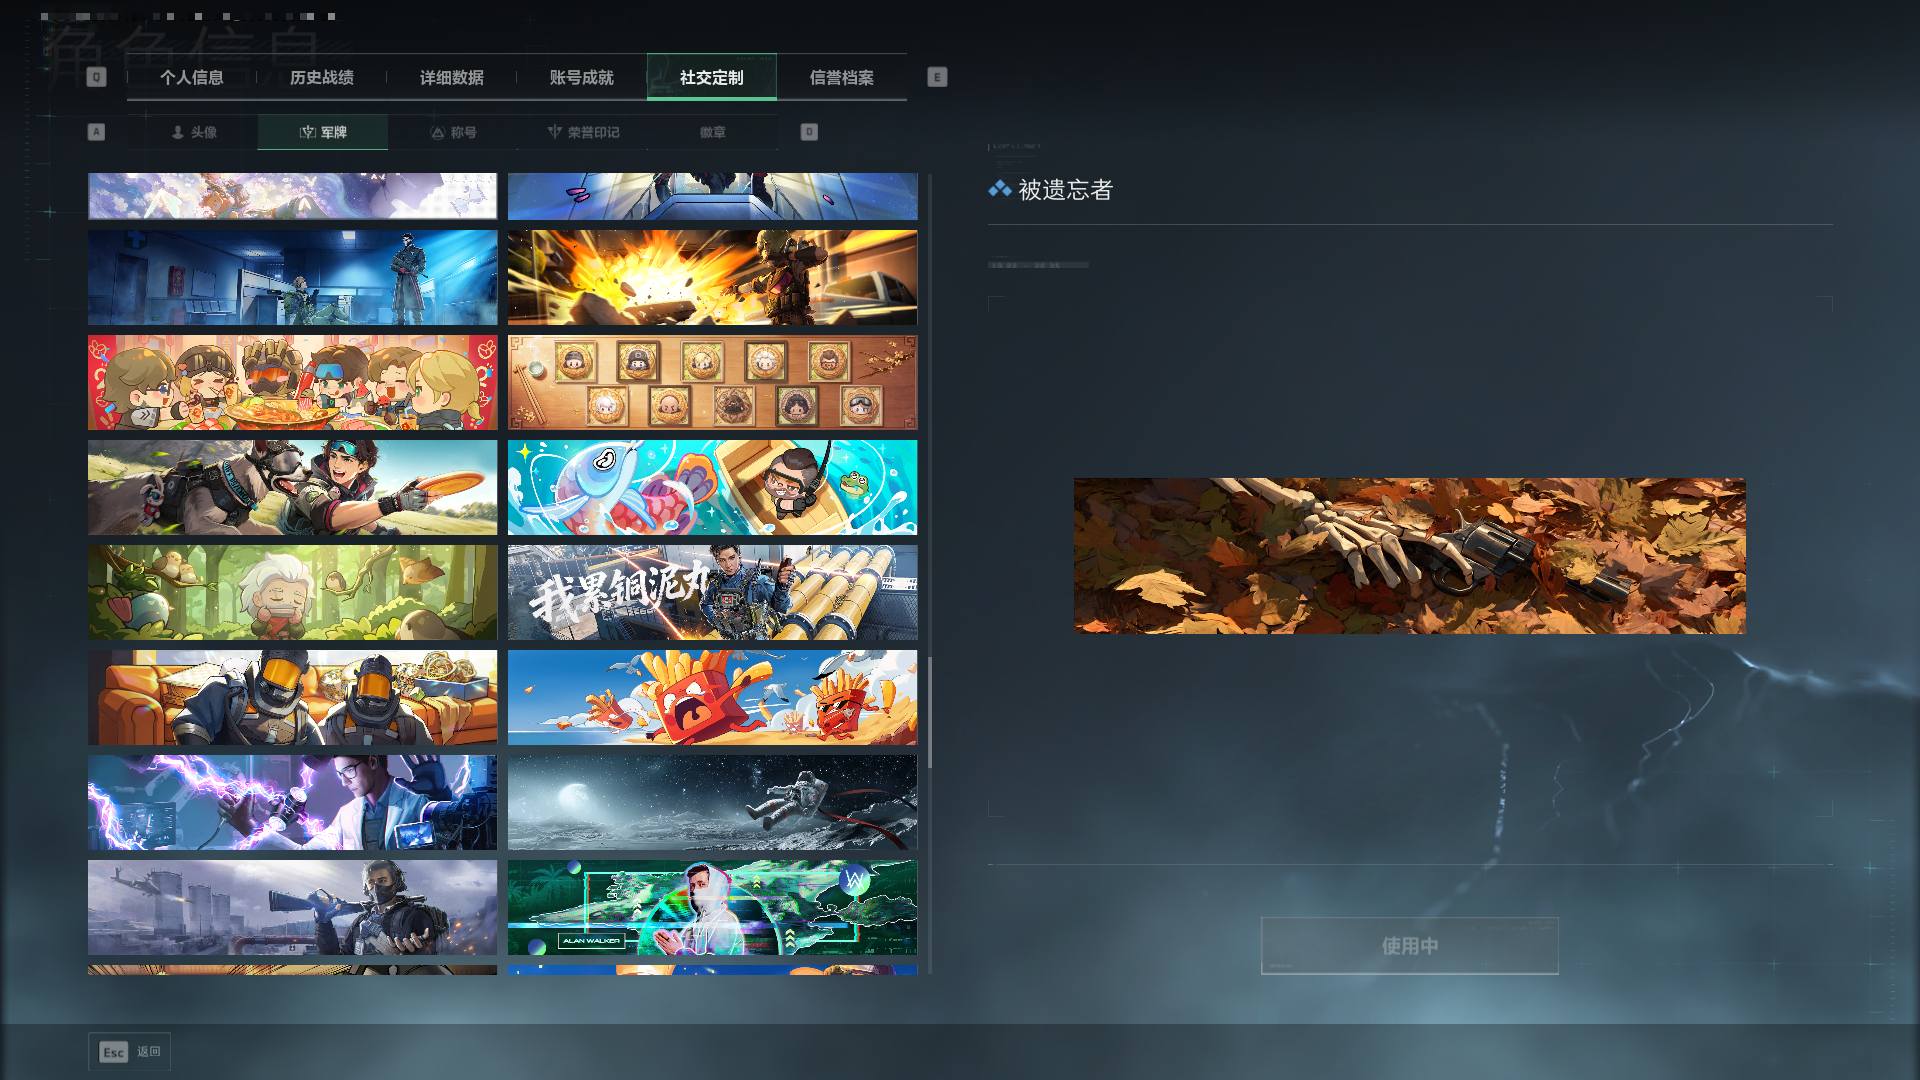This screenshot has height=1080, width=1920.
Task: Select the chibi hotpot party banner
Action: click(x=292, y=383)
